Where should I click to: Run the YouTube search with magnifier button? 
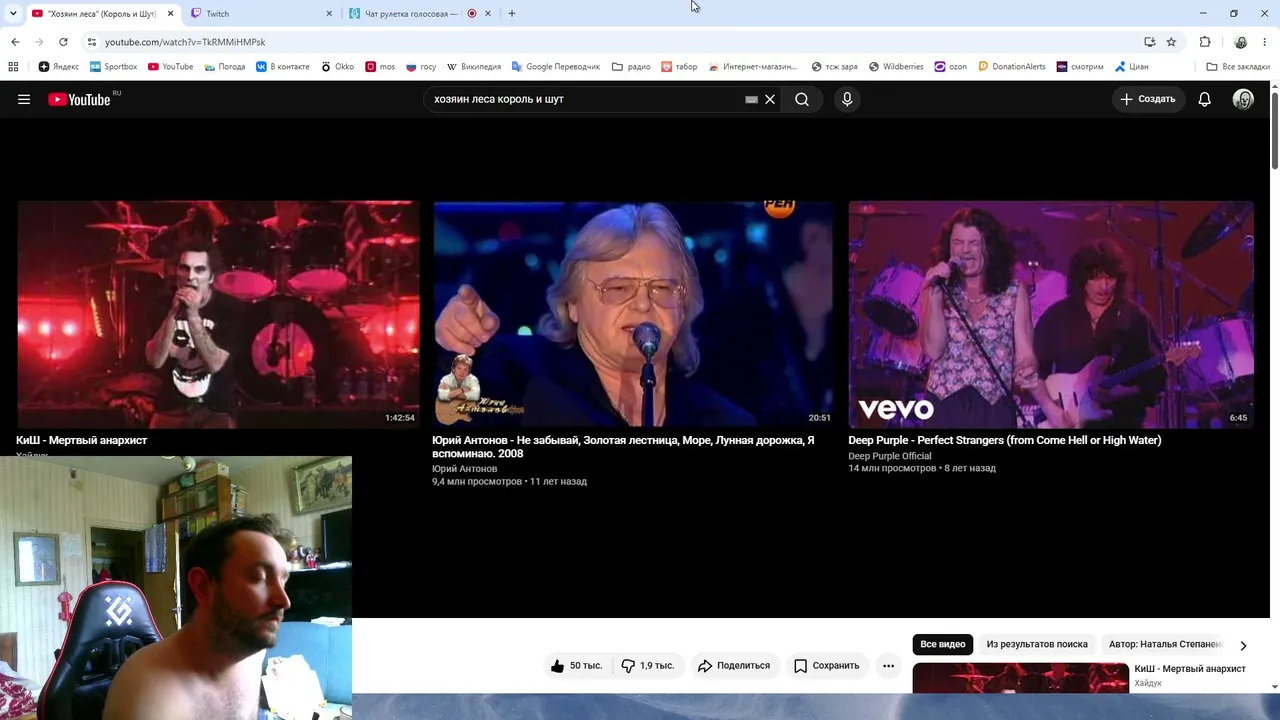[x=802, y=99]
